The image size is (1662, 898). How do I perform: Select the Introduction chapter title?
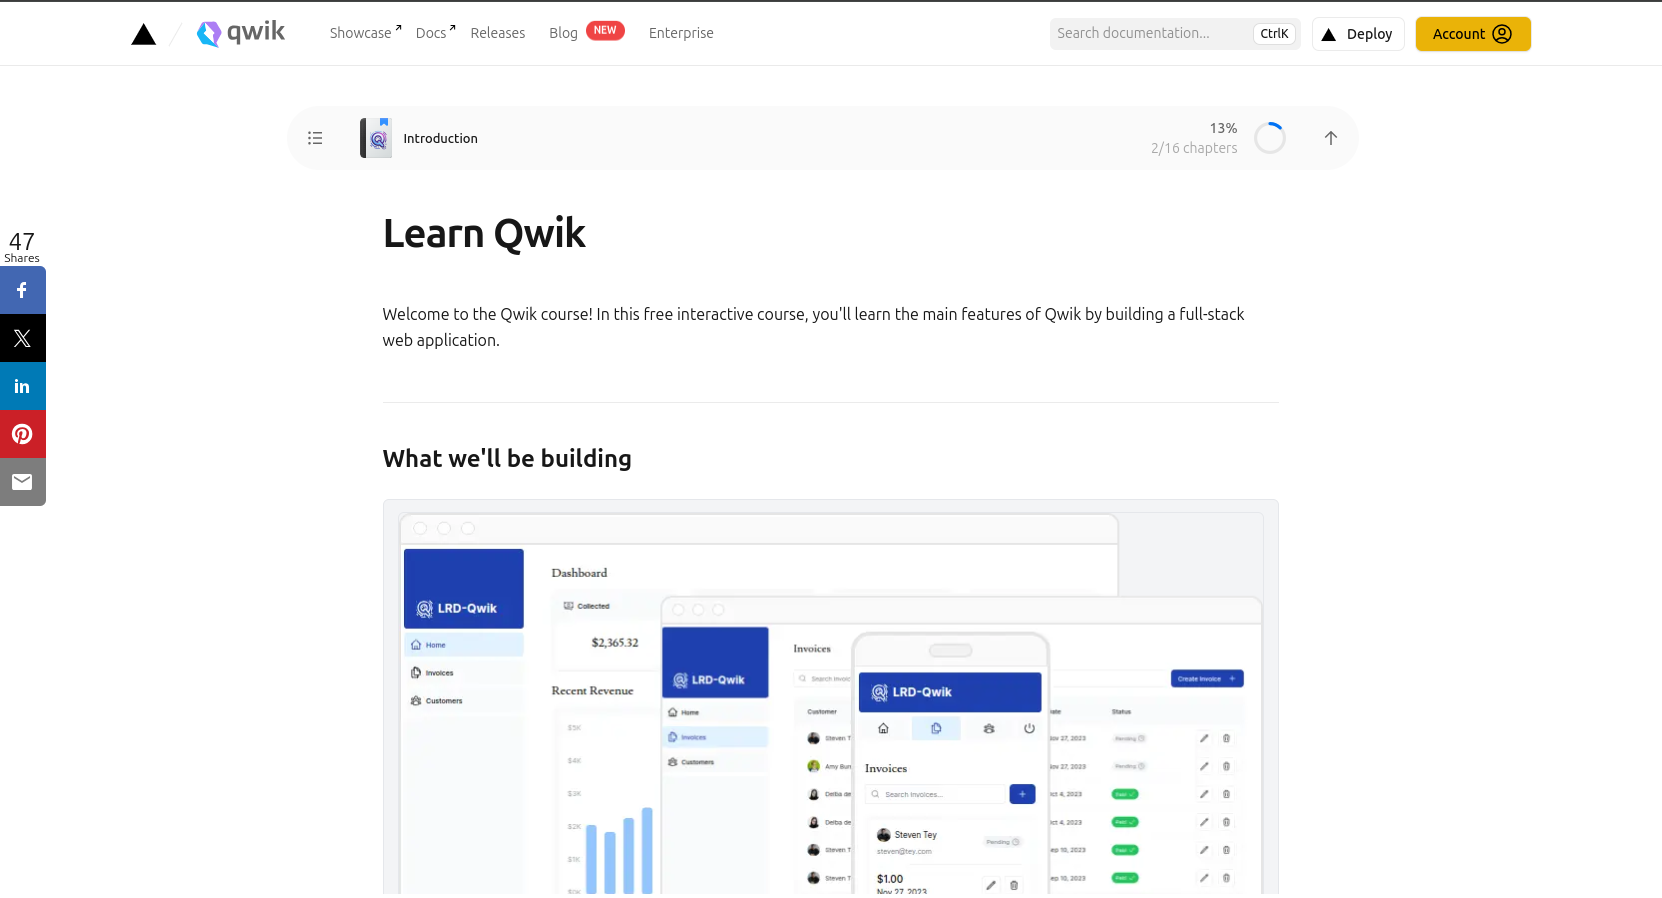point(440,139)
